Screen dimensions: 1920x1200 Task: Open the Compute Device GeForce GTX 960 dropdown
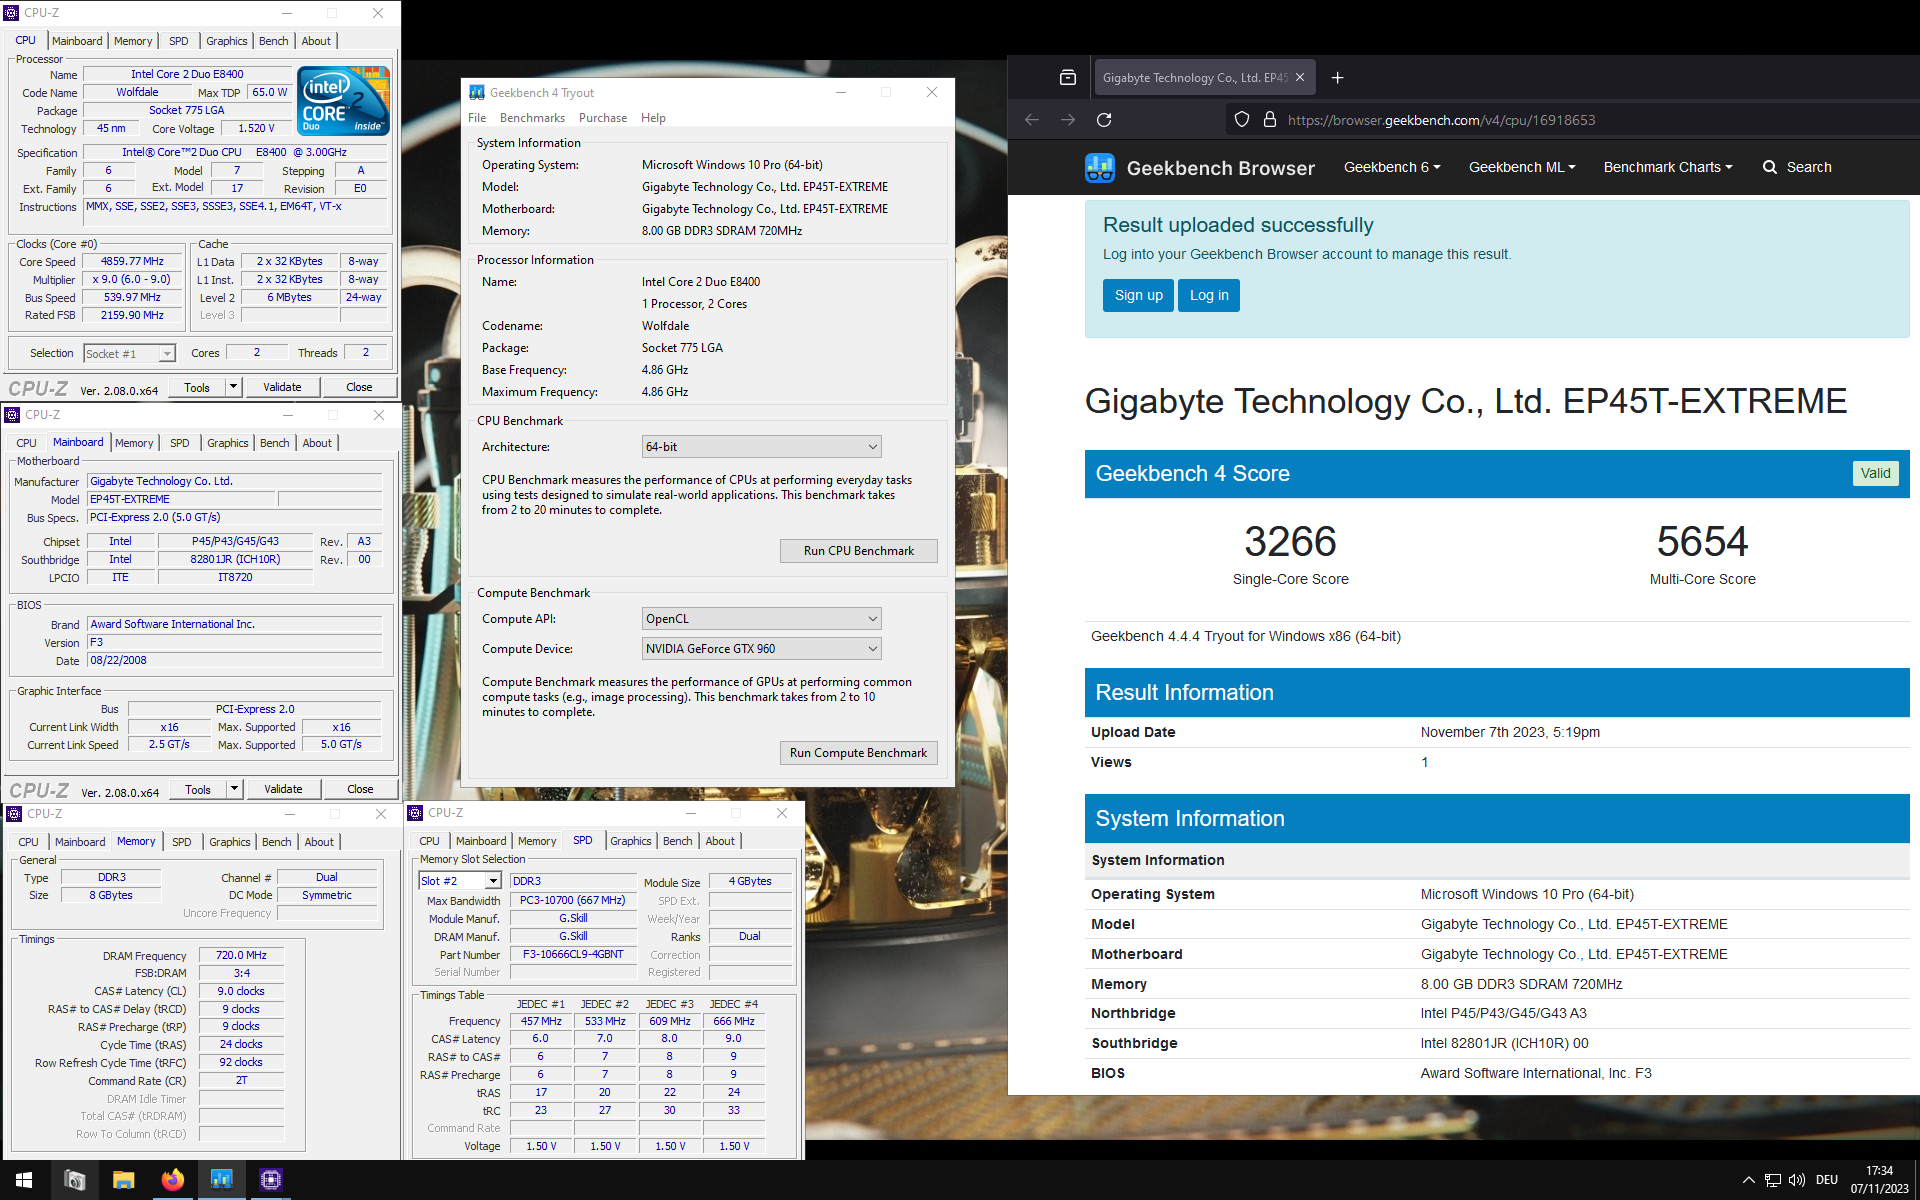coord(761,649)
